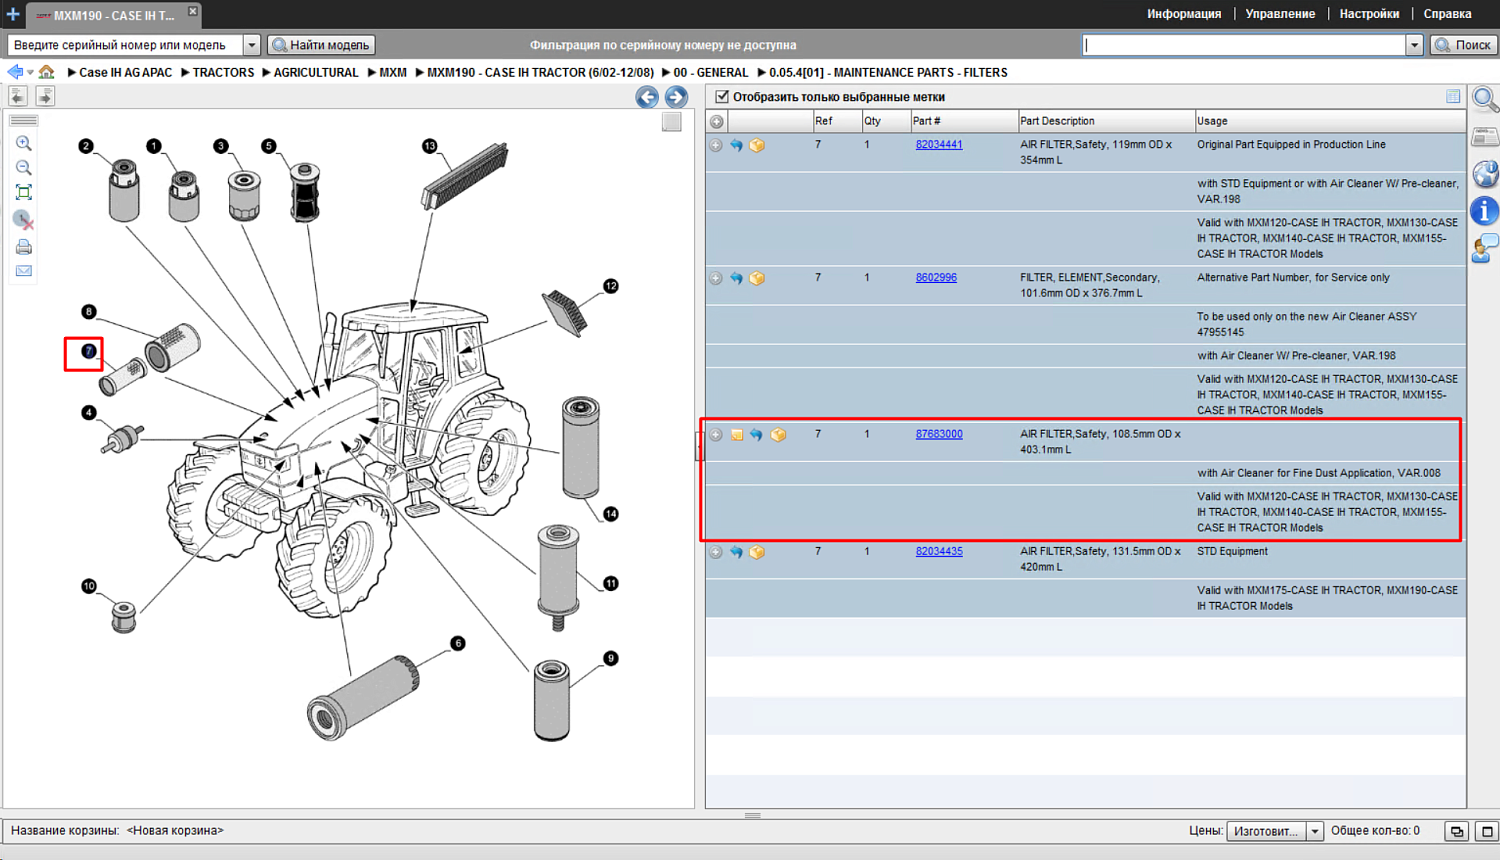Click the diagram toolbar drag handle
Viewport: 1500px width, 860px height.
pos(24,120)
